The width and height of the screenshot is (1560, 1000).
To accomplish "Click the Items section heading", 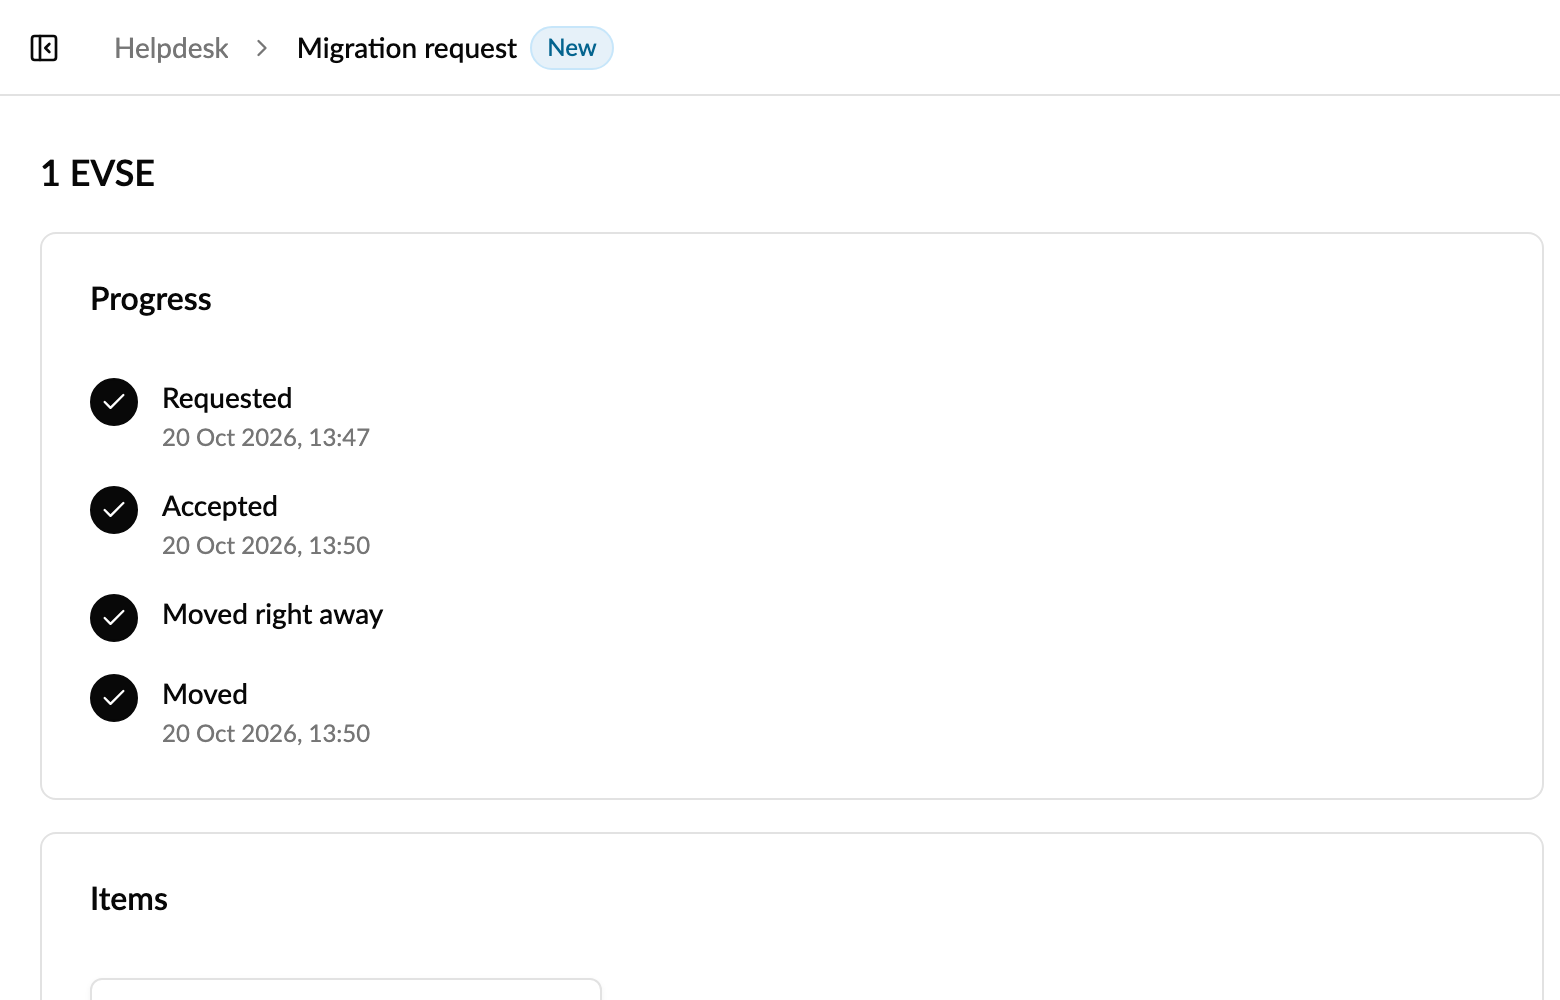I will tap(129, 899).
